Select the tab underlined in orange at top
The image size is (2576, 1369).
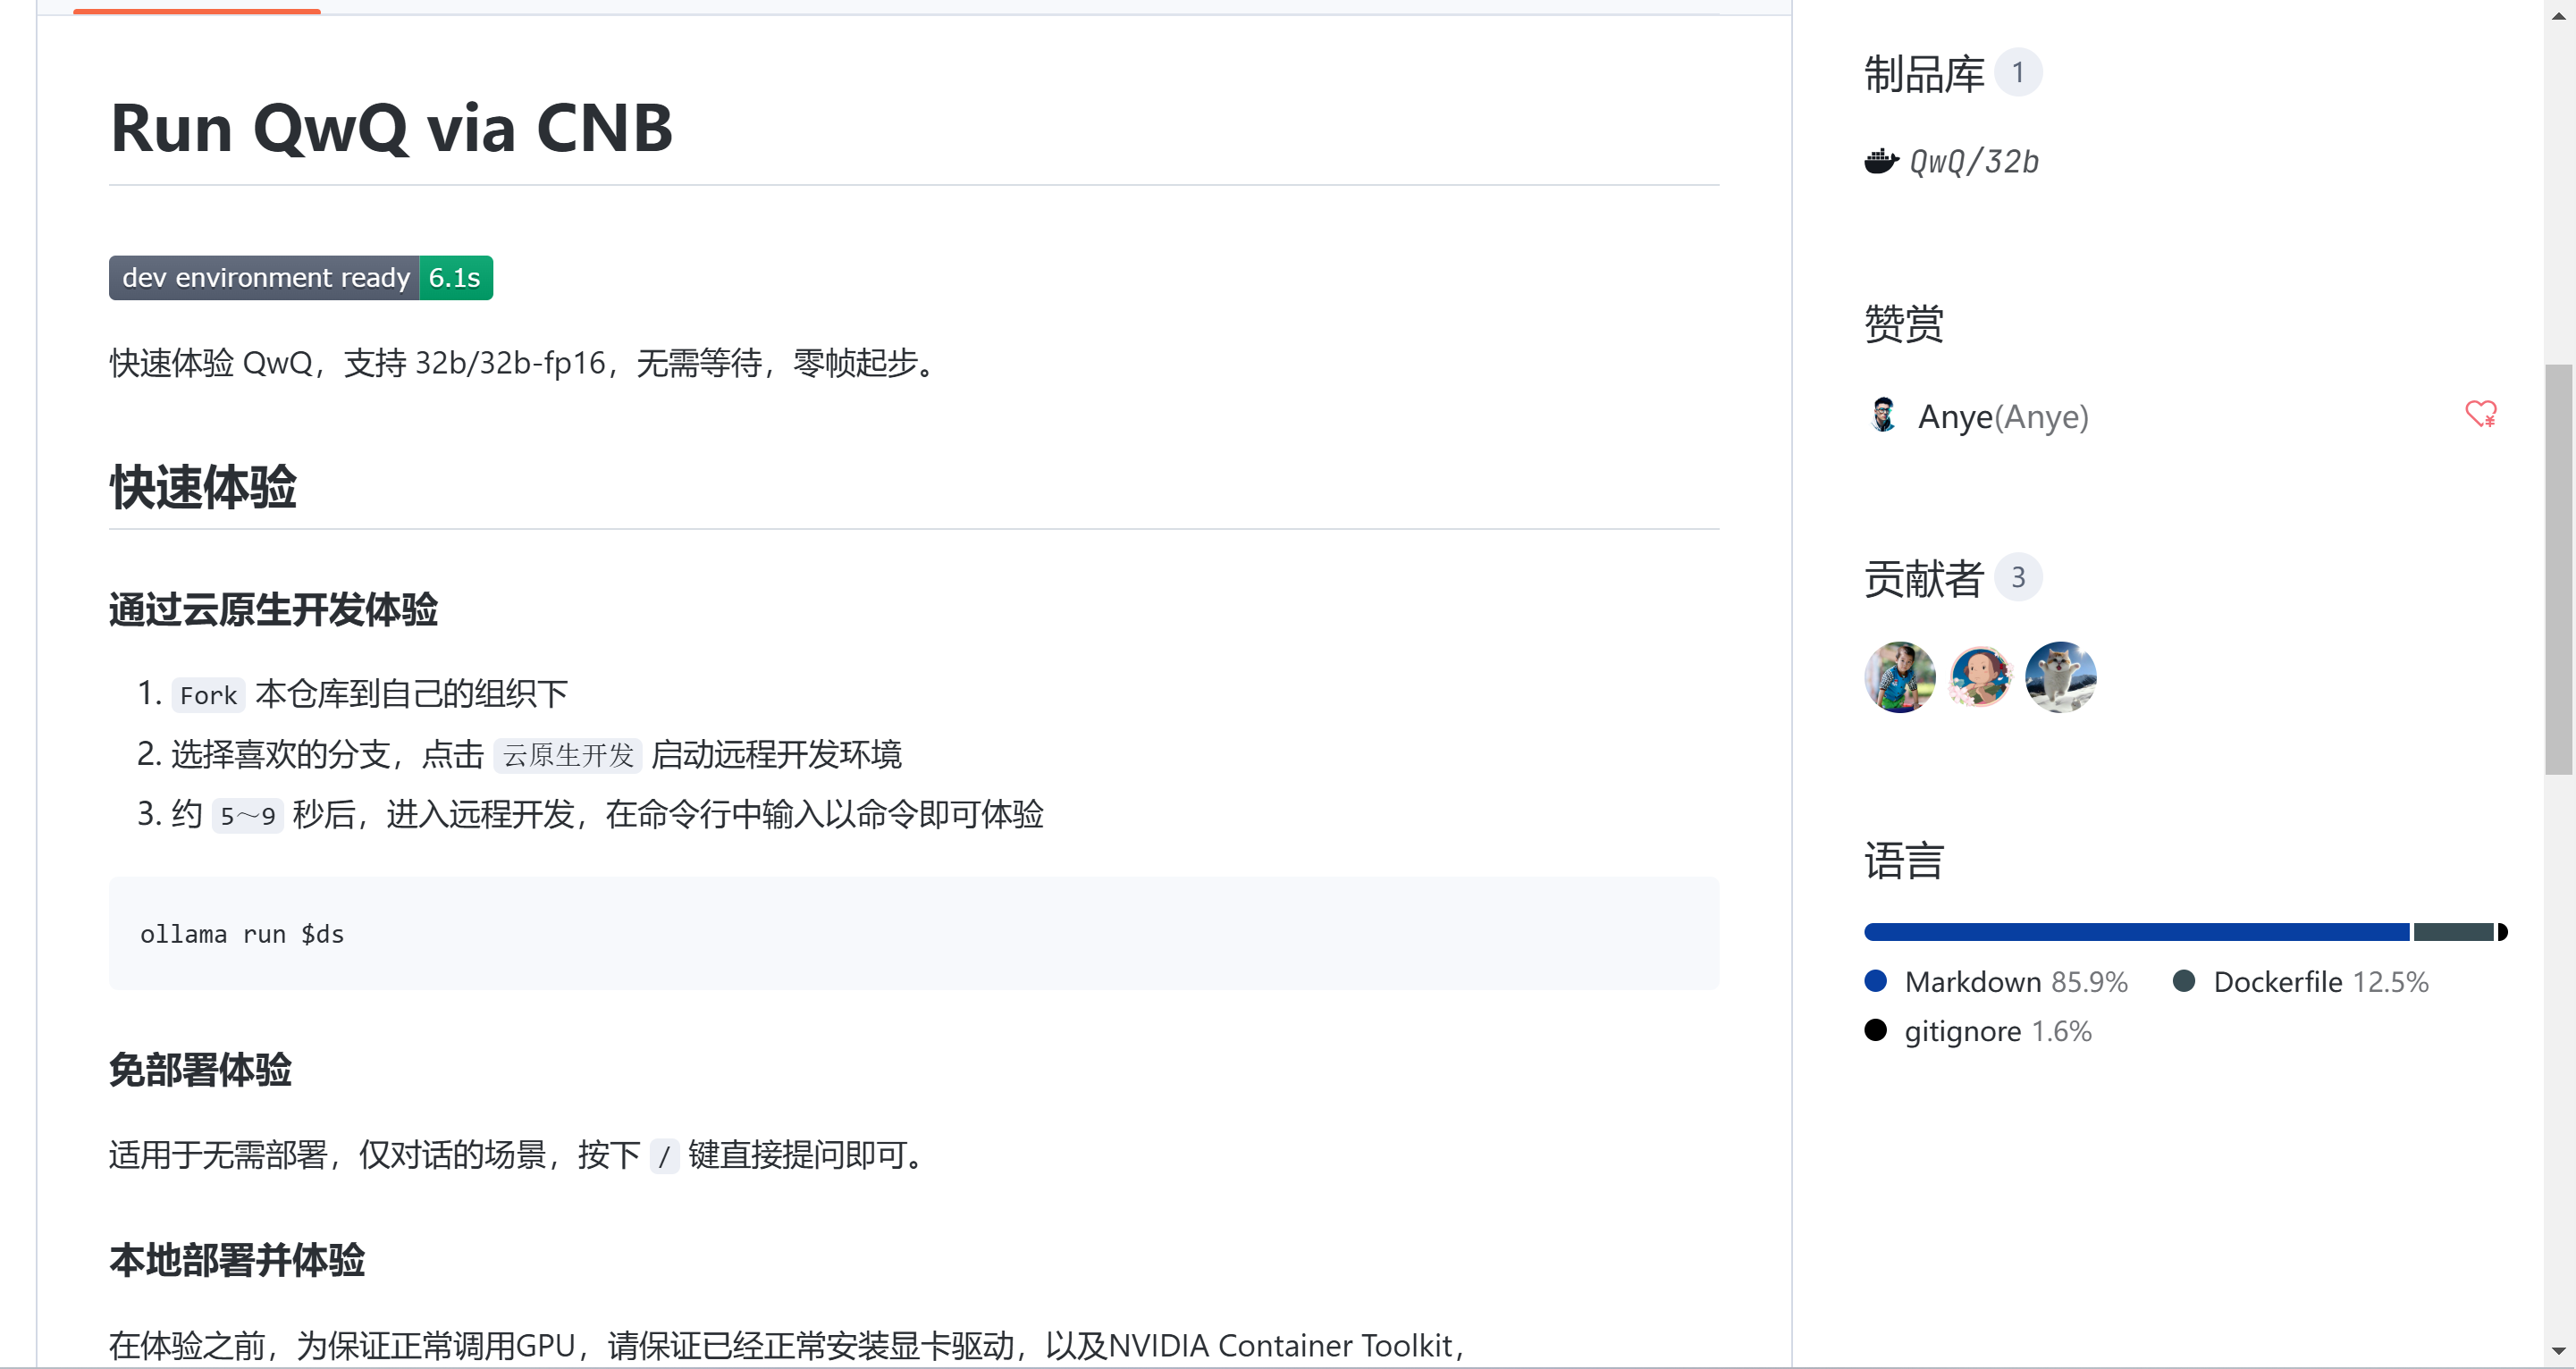196,8
